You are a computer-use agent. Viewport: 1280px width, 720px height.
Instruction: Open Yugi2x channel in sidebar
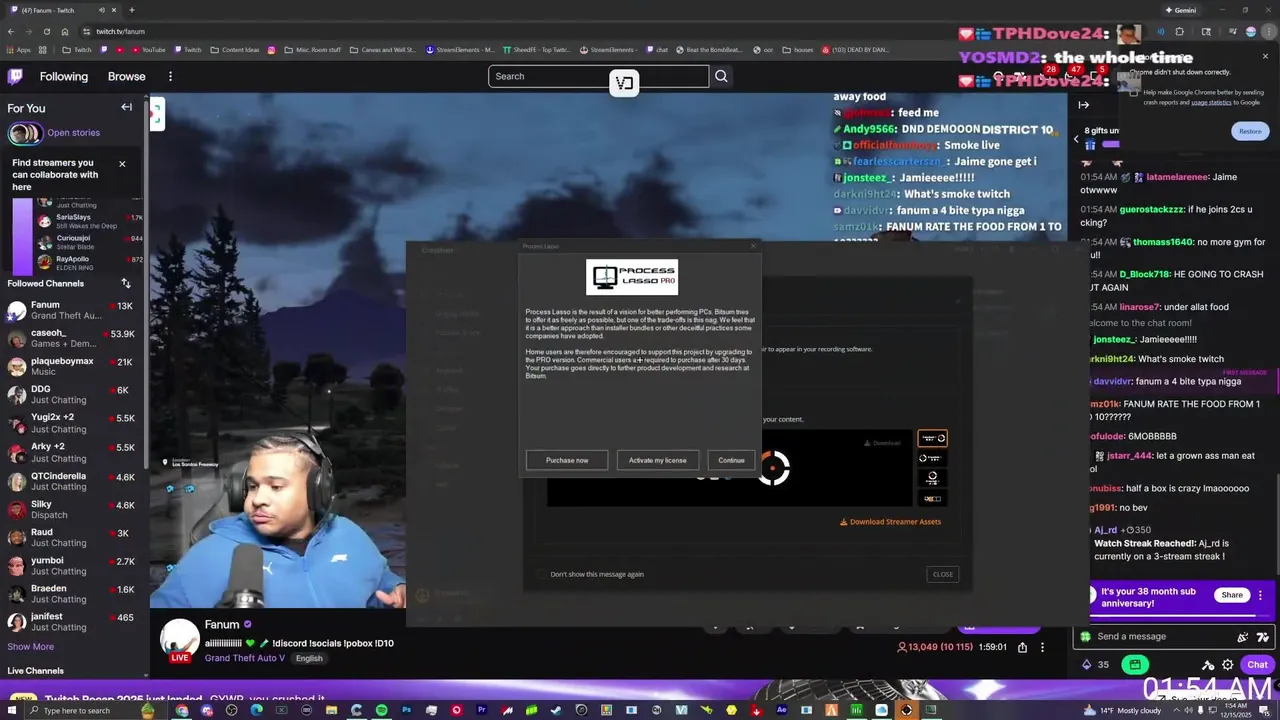[x=74, y=423]
